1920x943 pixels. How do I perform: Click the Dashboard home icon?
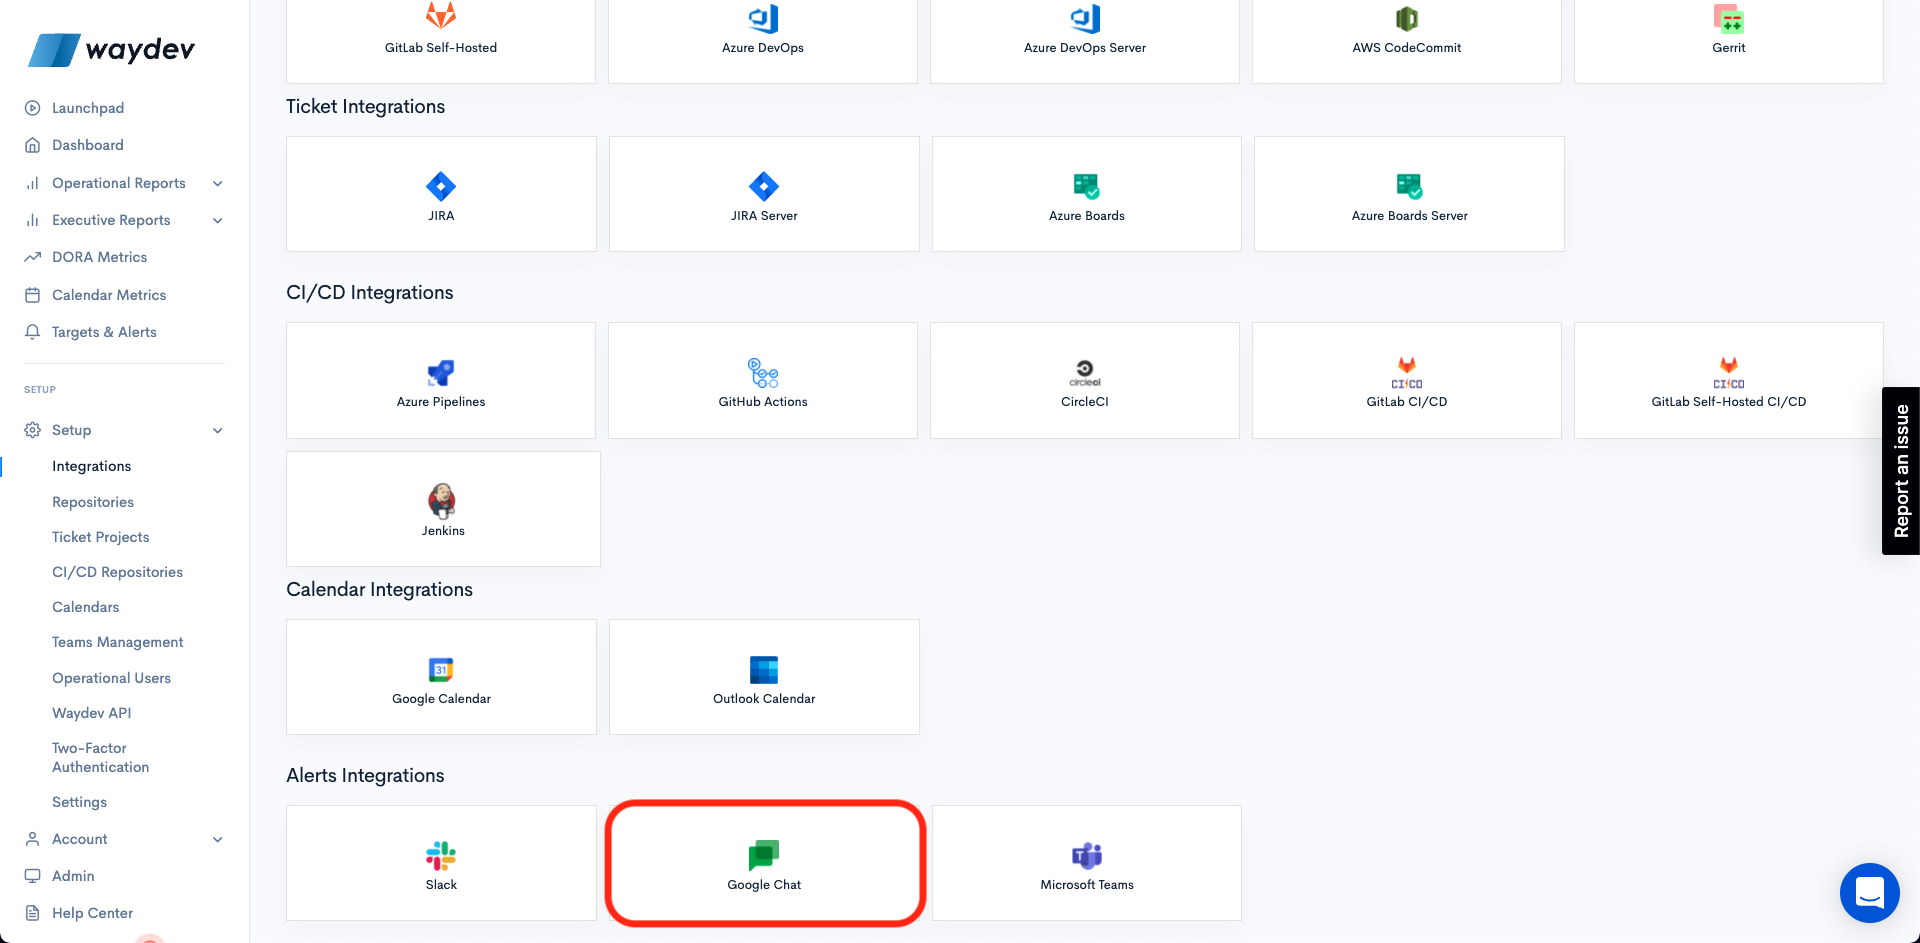pos(33,145)
